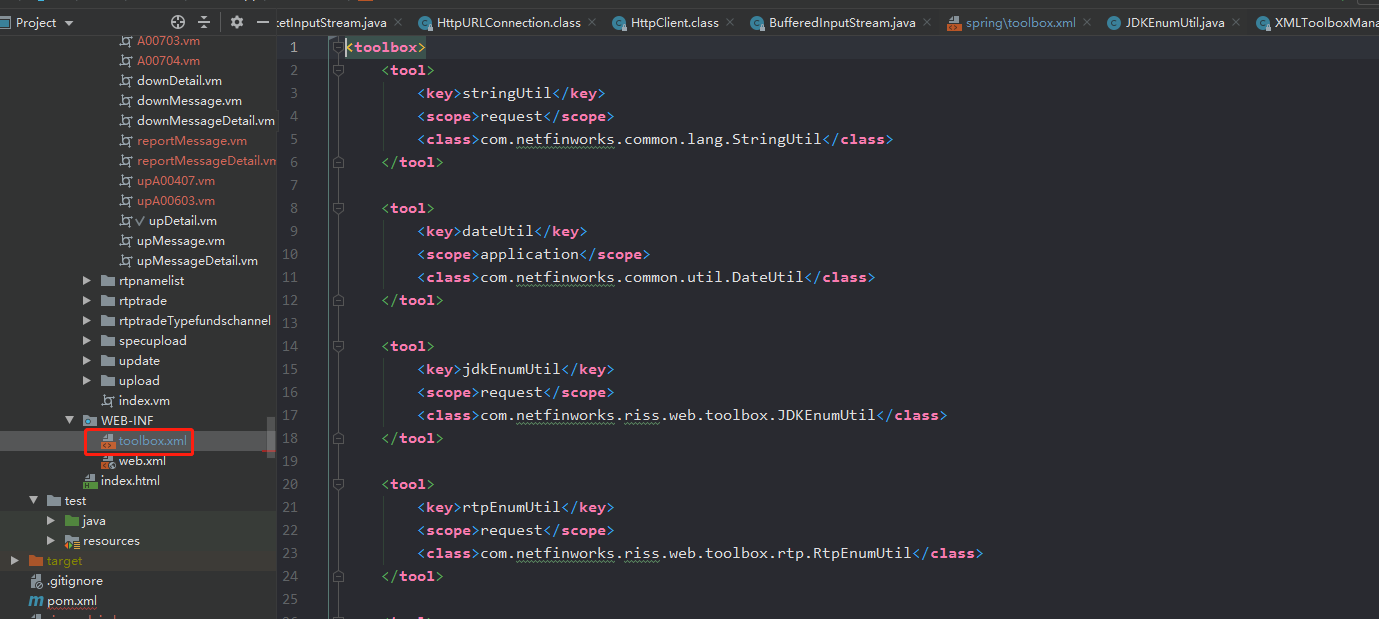The height and width of the screenshot is (619, 1379).
Task: Click the pom.xml Maven icon
Action: point(36,601)
